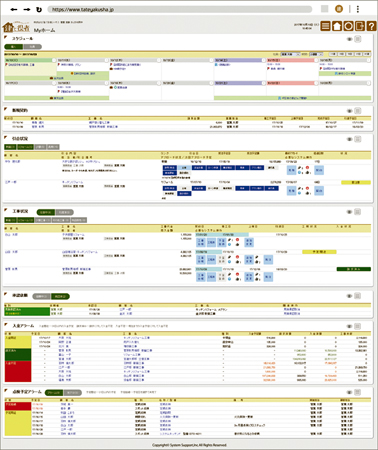This screenshot has width=378, height=450.
Task: Click the square panel icon in 点検予定アラーム section
Action: (x=358, y=392)
